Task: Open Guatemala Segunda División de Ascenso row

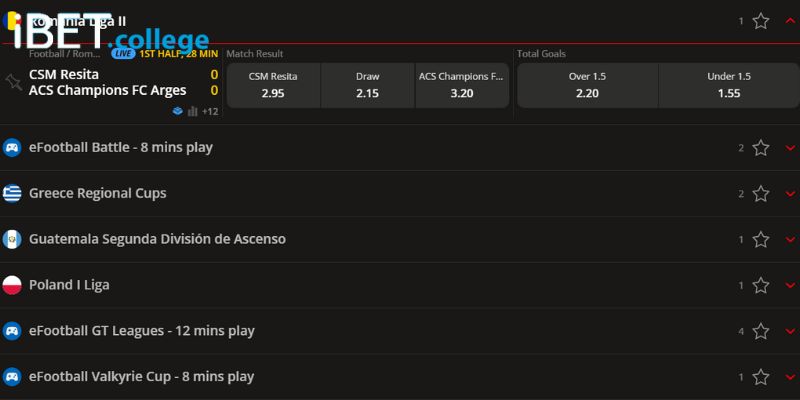Action: [x=400, y=239]
